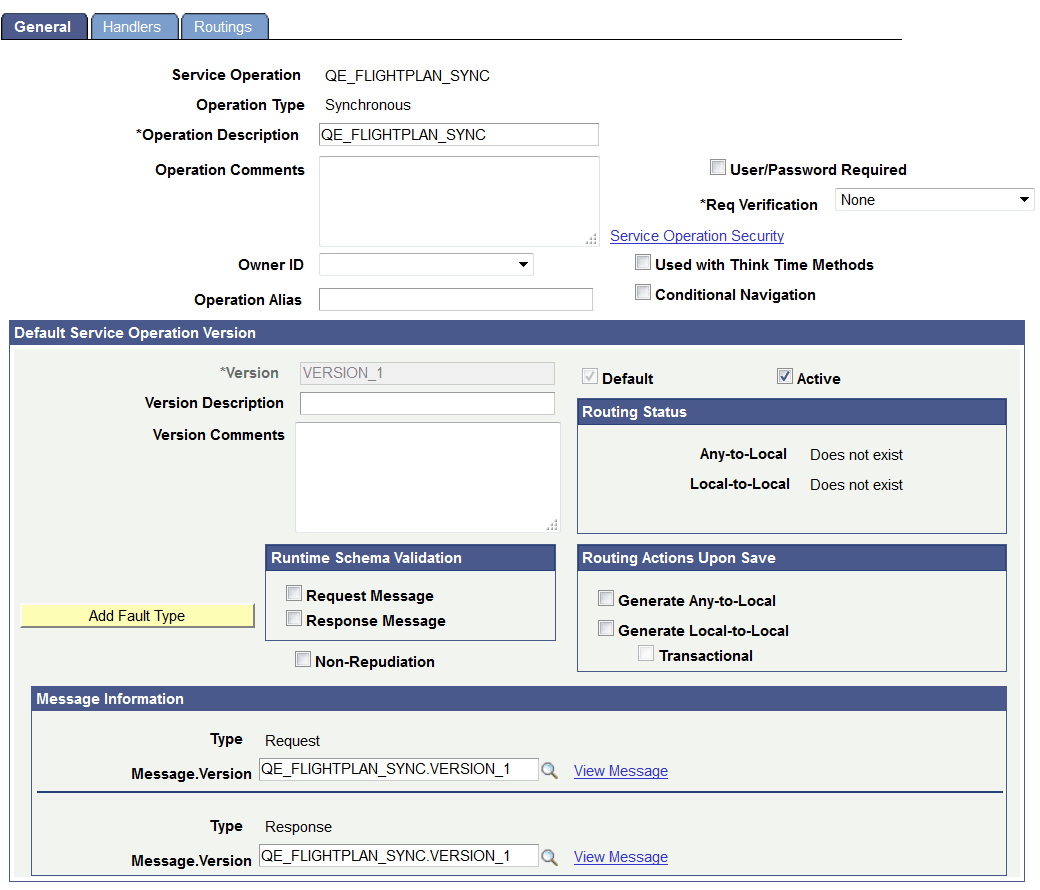Screen dimensions: 1040x890
Task: Click inside the Operation Alias field
Action: 455,299
